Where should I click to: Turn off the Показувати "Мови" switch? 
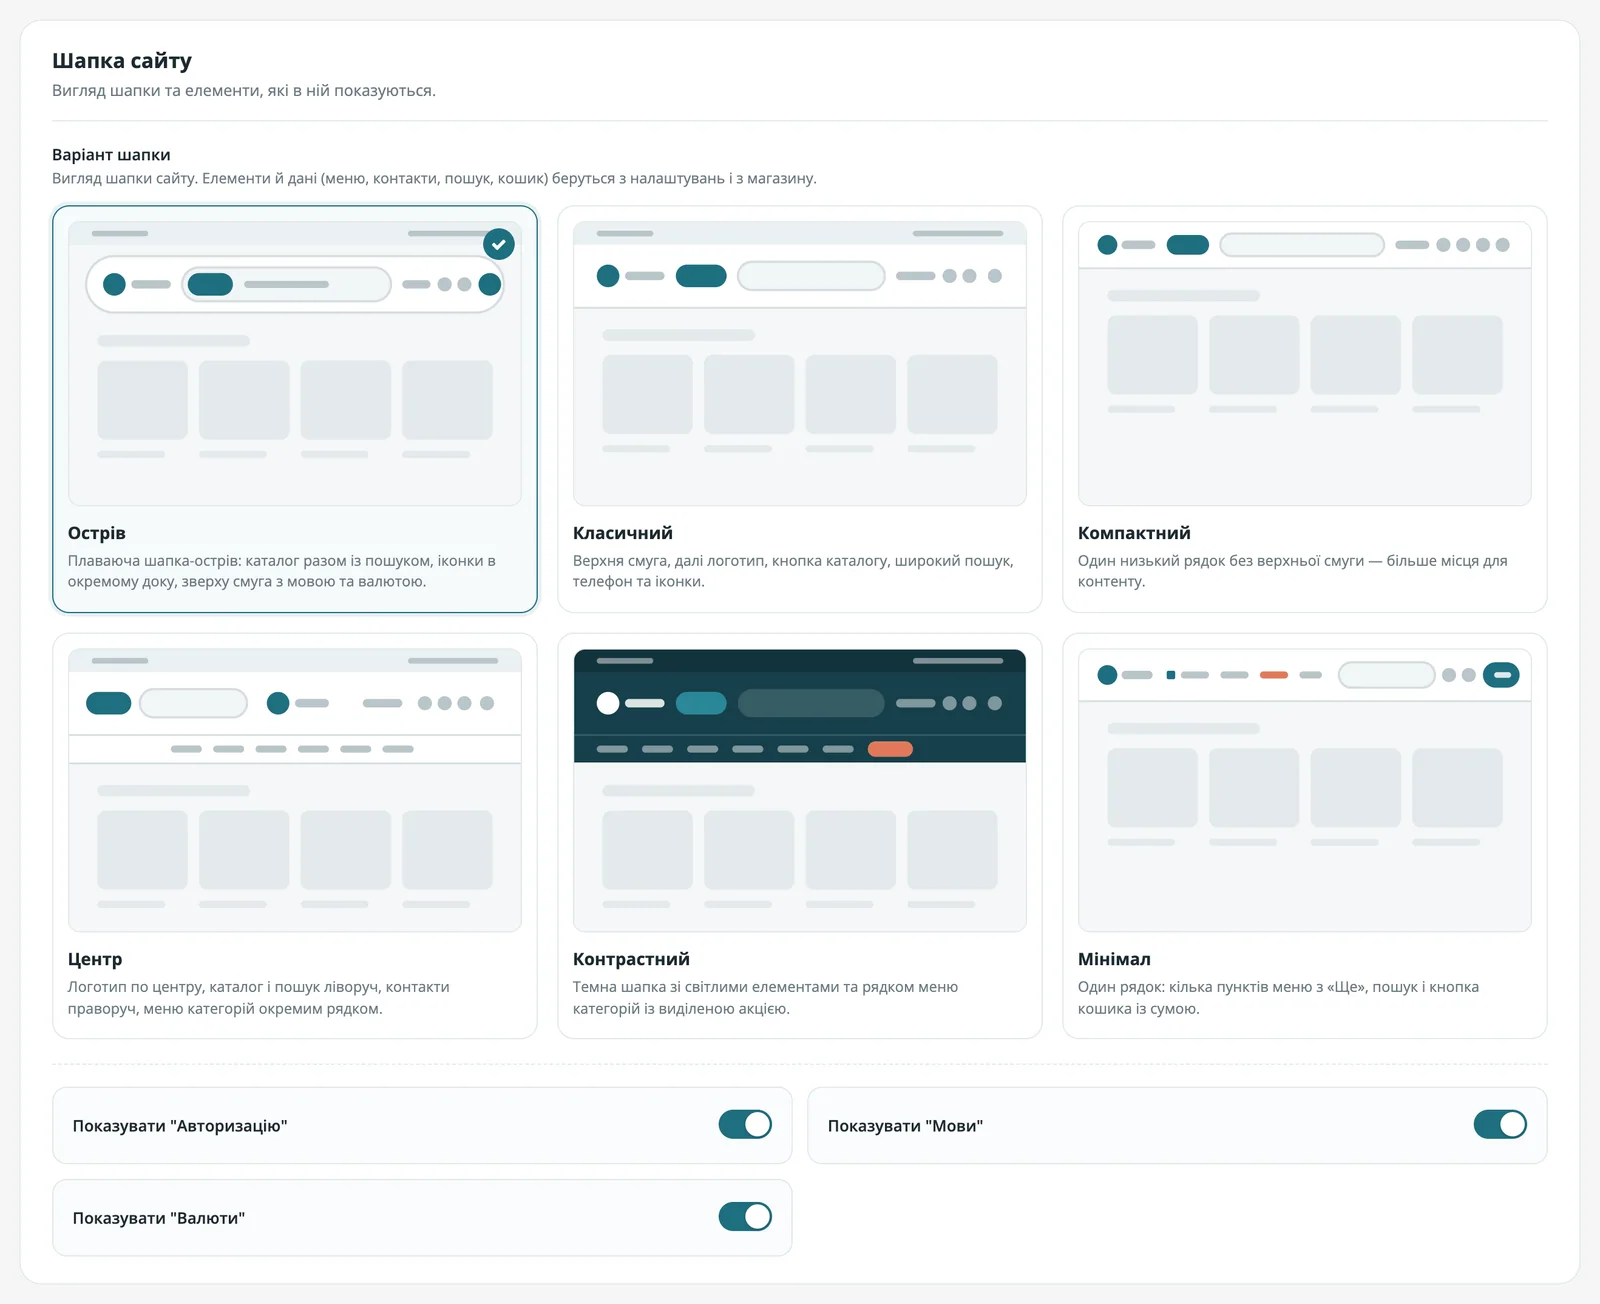1500,1125
